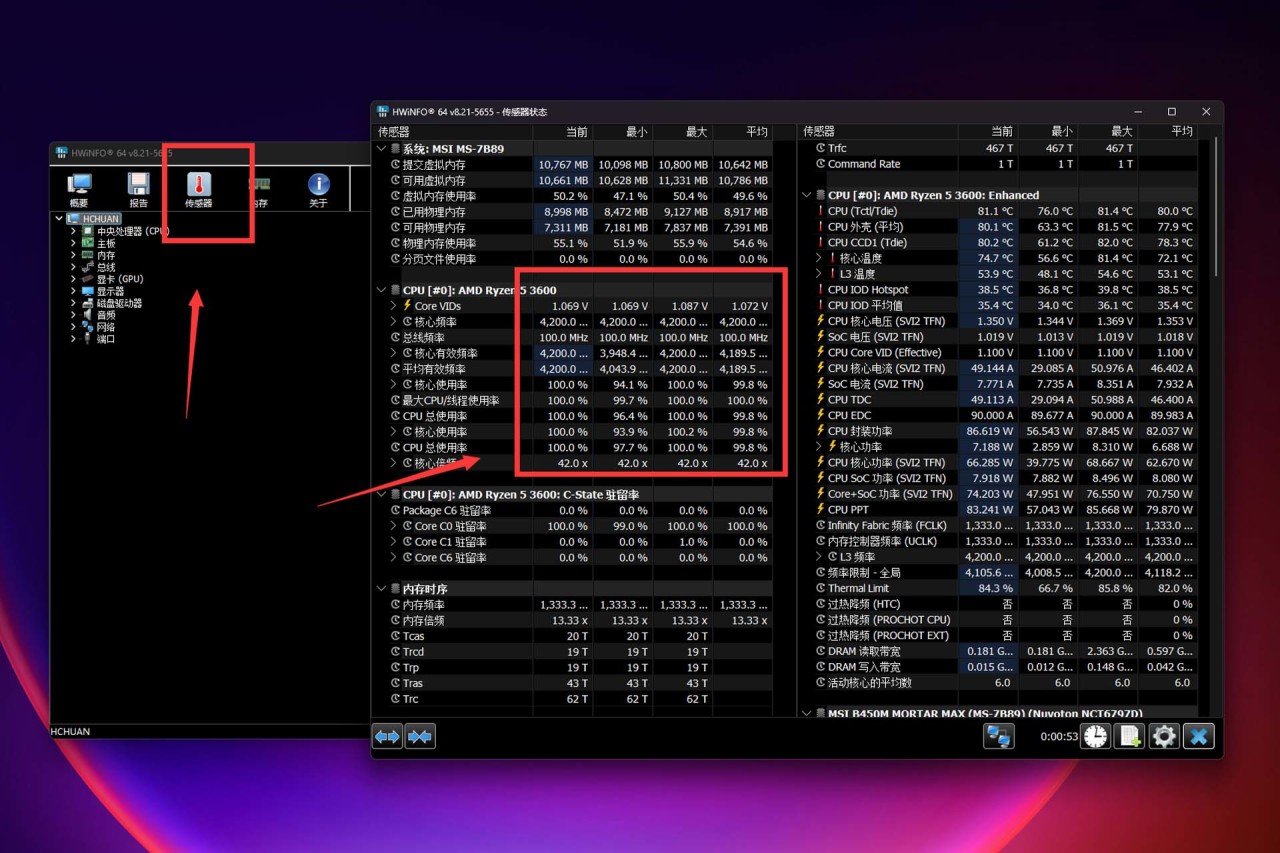Expand the Core VIDs row chevron

(393, 306)
